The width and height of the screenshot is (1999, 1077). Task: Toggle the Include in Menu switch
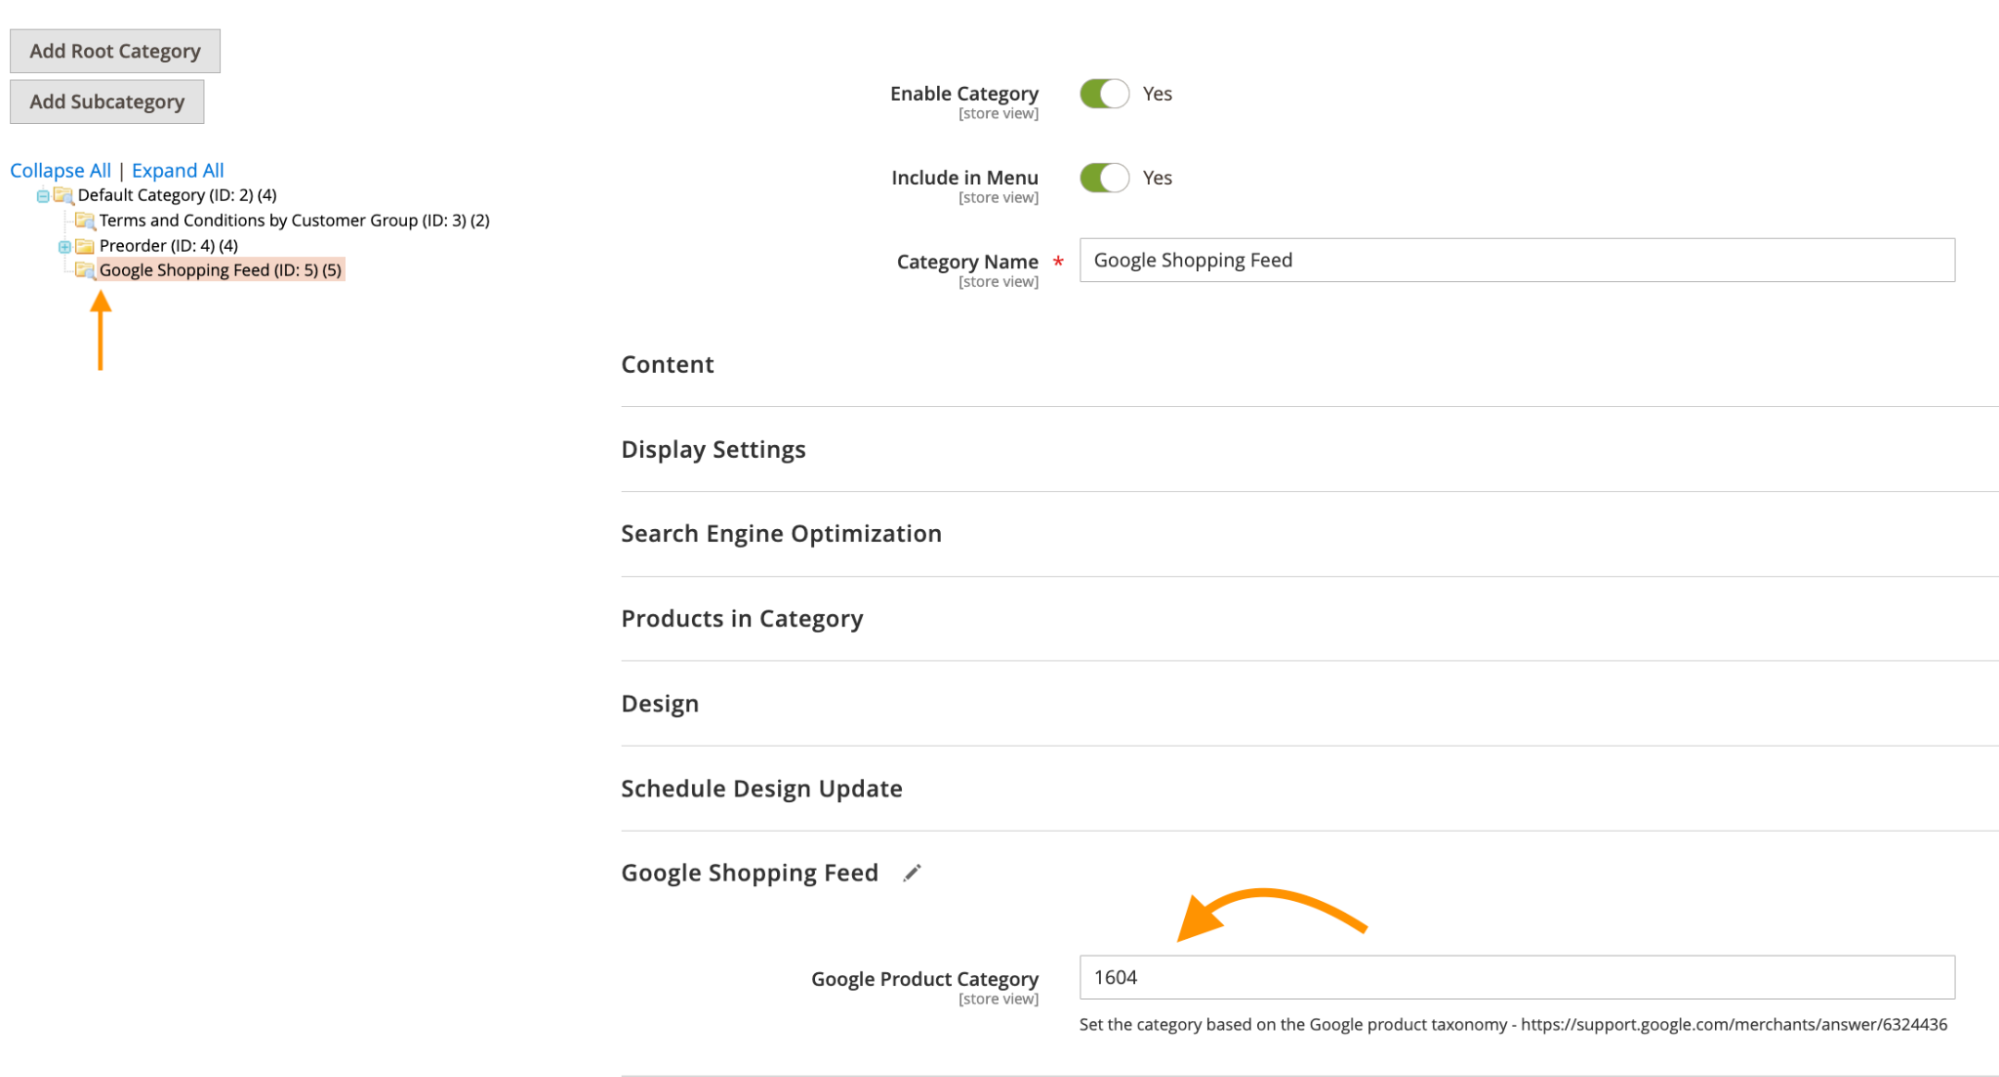point(1104,178)
